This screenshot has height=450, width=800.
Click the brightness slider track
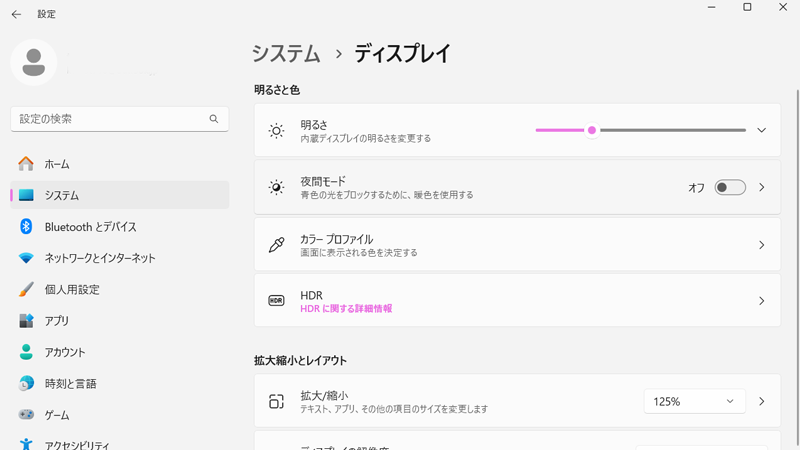(670, 131)
